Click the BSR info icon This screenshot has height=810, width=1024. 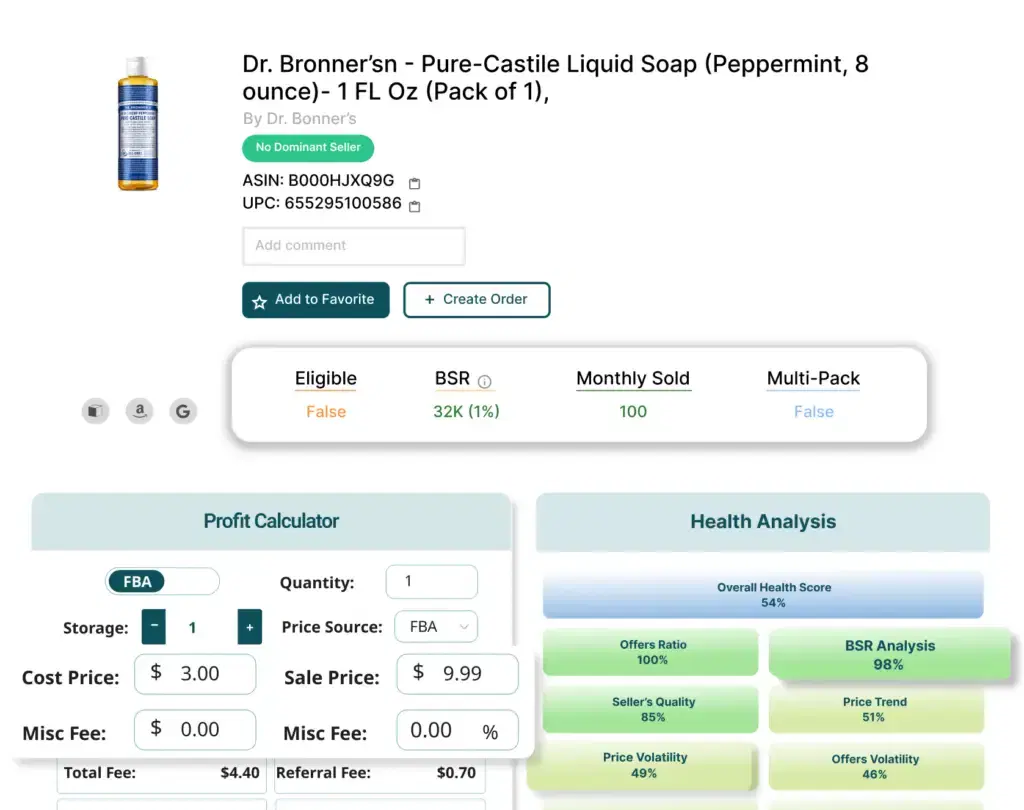click(484, 381)
